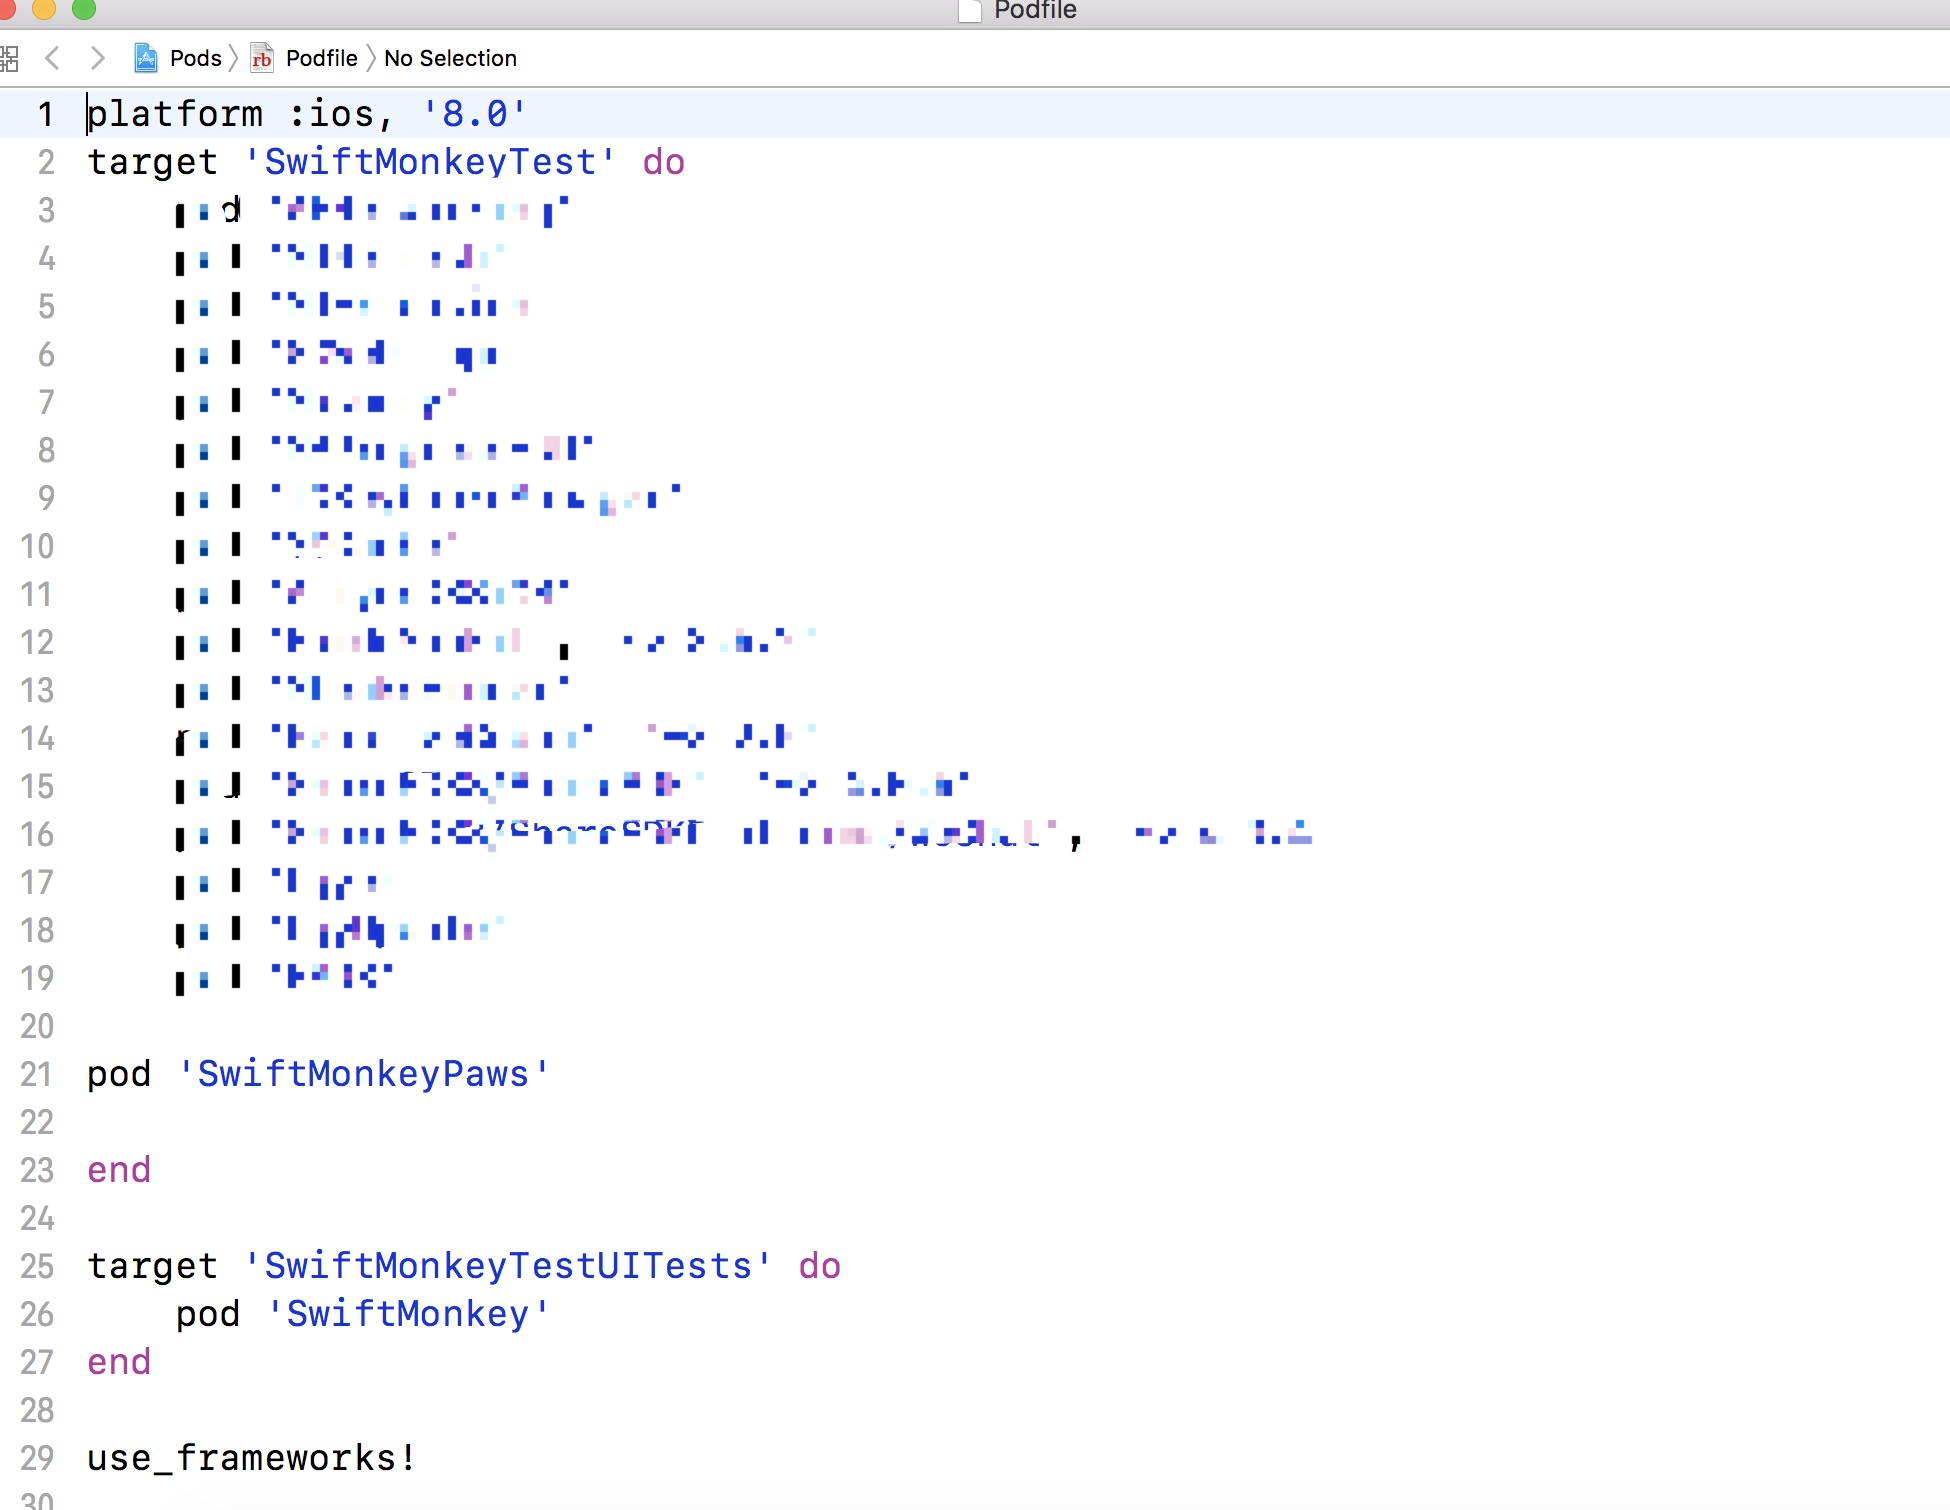Click the 'end' keyword on line 23

119,1170
